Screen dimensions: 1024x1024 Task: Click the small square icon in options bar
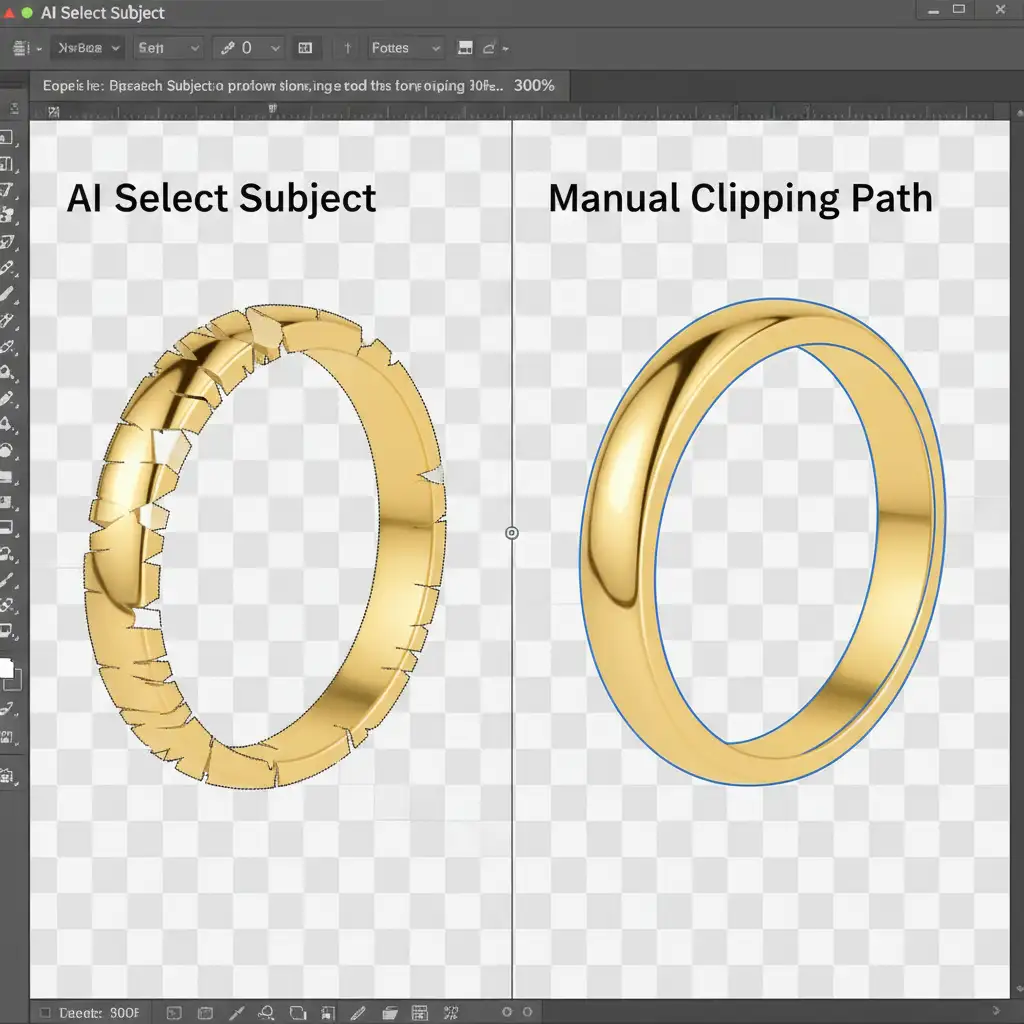[x=305, y=48]
